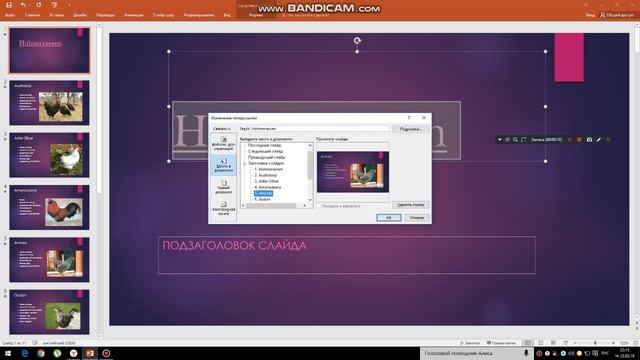Select slide 5 thumbnail with gray hen
This screenshot has width=640, height=360.
(49, 259)
